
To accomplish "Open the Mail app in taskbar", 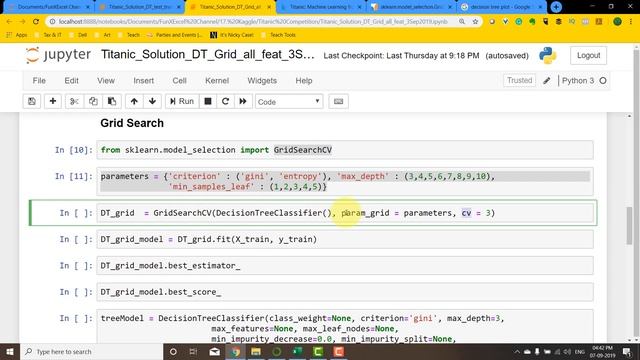I will click(215, 351).
